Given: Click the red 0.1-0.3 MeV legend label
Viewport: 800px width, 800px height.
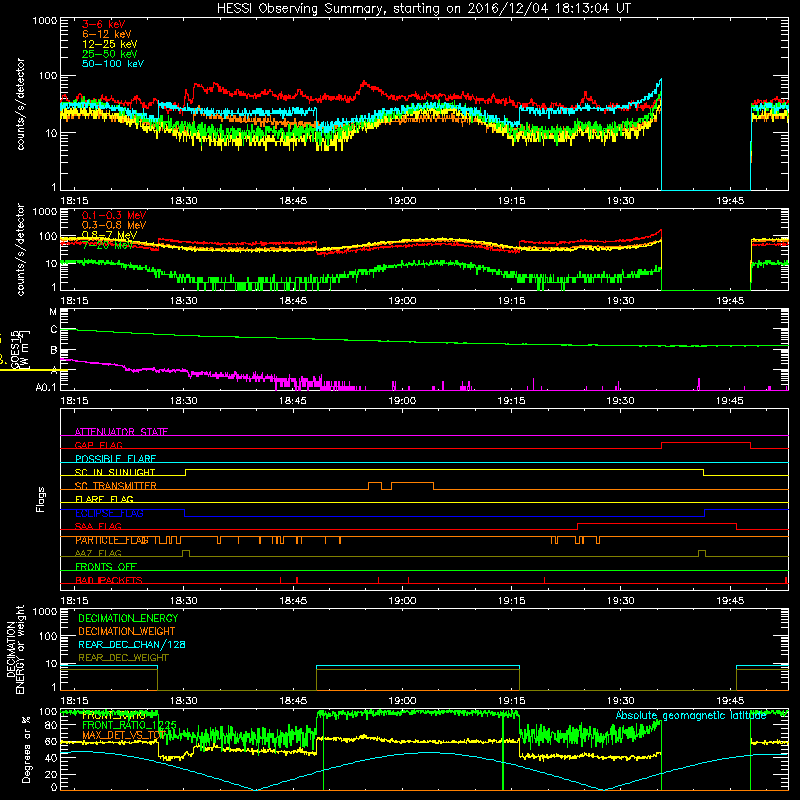Looking at the screenshot, I should (114, 215).
